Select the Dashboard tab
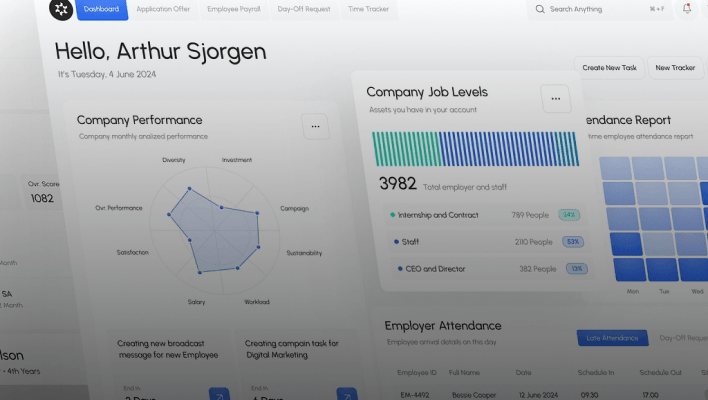 [x=102, y=9]
